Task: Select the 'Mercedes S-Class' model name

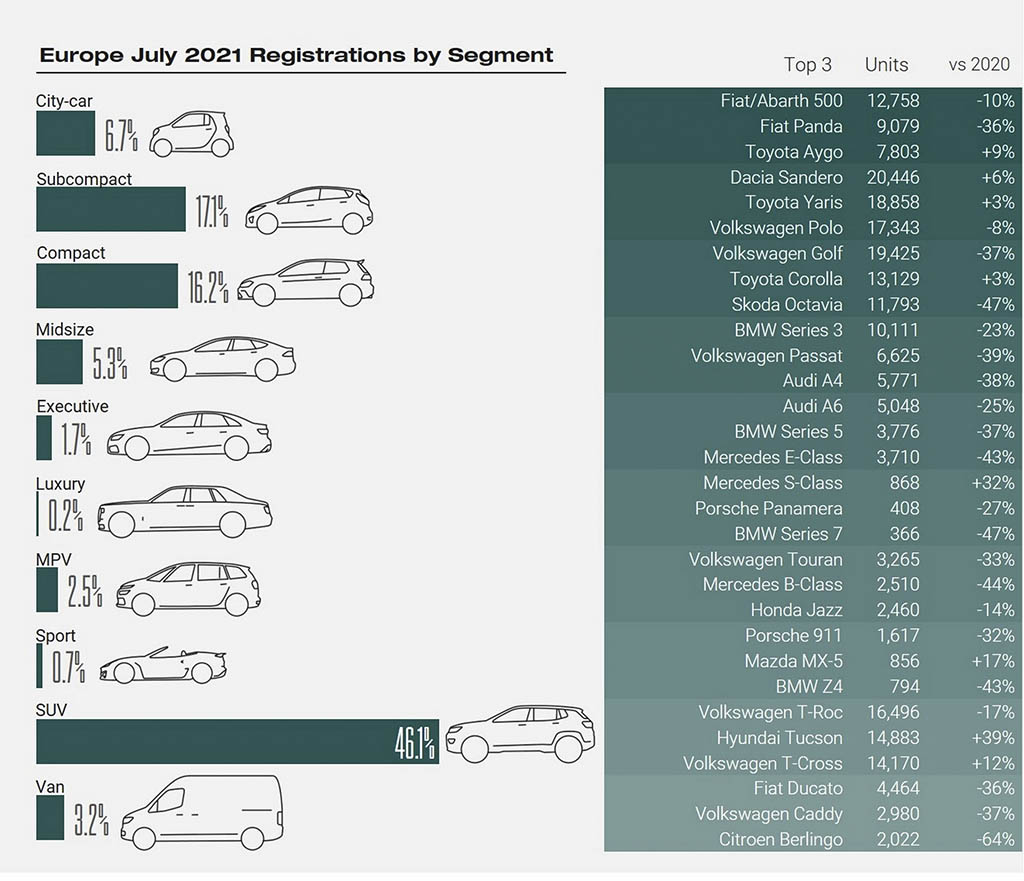Action: tap(773, 483)
